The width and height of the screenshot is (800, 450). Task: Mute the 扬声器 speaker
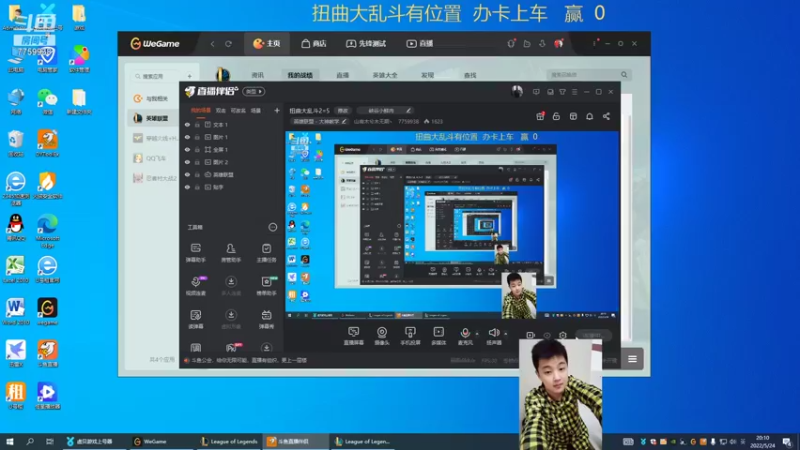494,333
